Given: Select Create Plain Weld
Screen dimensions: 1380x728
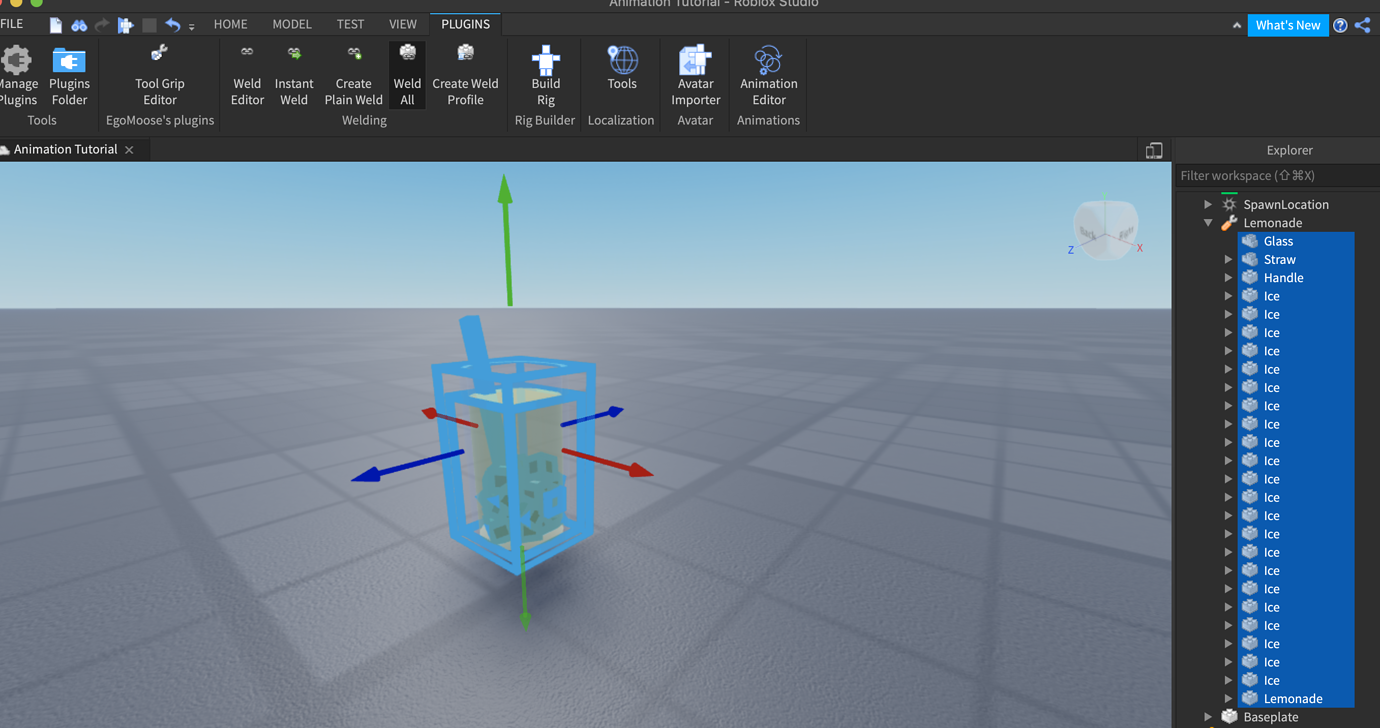Looking at the screenshot, I should tap(353, 75).
